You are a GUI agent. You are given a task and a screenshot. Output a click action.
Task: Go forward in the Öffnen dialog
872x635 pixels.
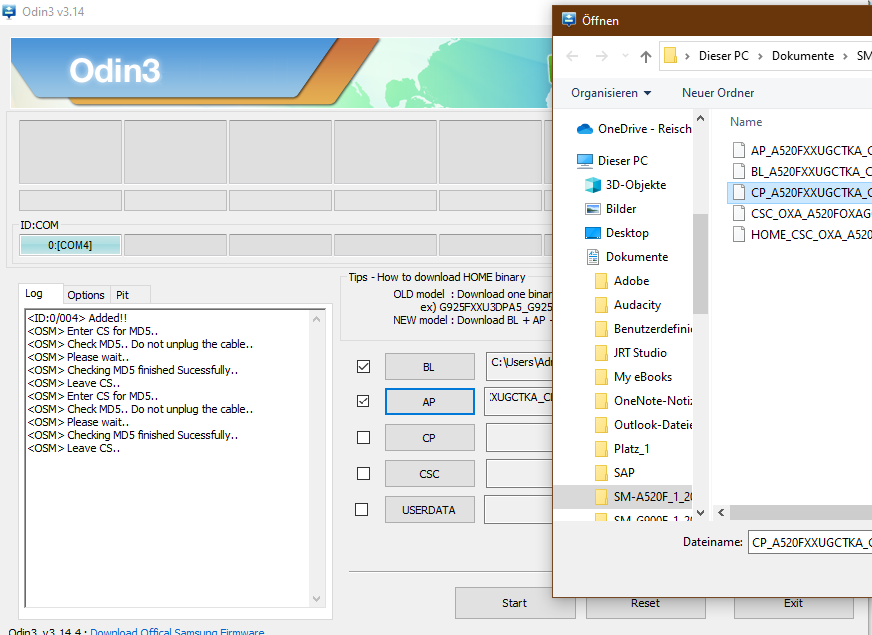[x=601, y=56]
